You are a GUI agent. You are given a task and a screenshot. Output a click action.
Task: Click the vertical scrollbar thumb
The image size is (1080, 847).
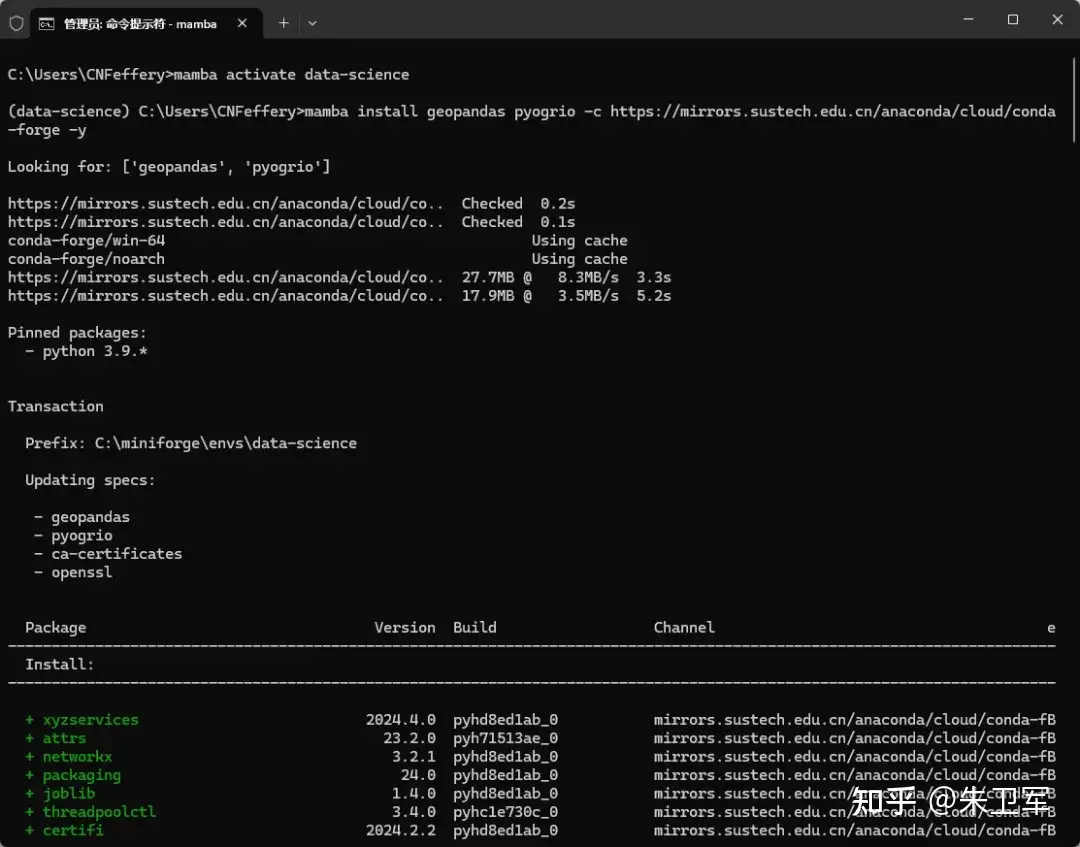(1074, 101)
